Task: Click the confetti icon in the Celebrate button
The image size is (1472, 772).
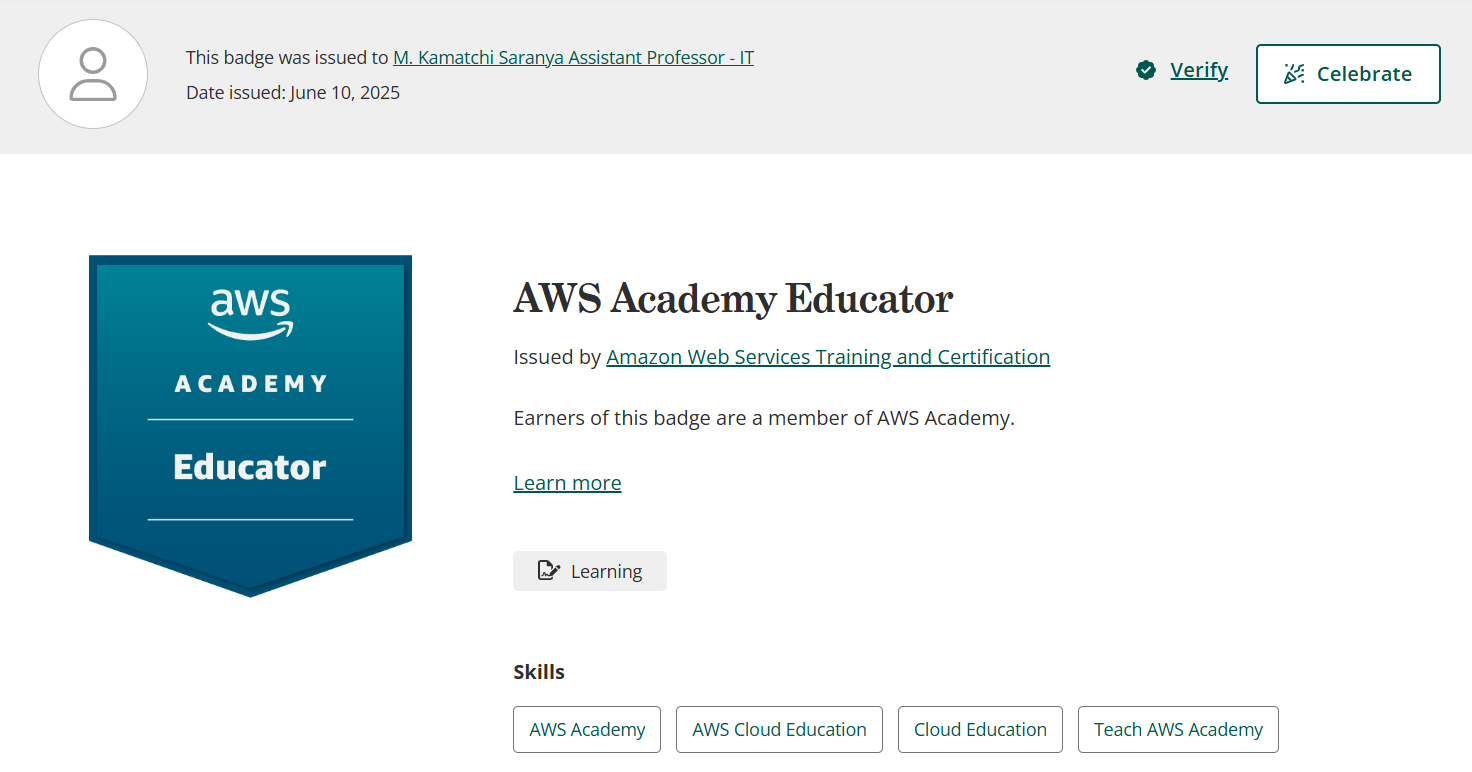Action: (x=1294, y=74)
